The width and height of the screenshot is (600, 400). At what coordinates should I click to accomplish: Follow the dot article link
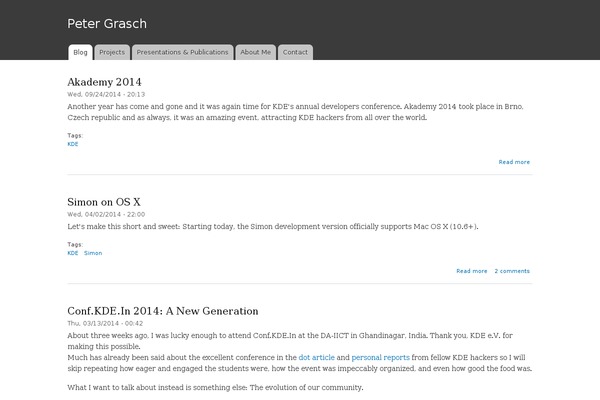pyautogui.click(x=316, y=357)
